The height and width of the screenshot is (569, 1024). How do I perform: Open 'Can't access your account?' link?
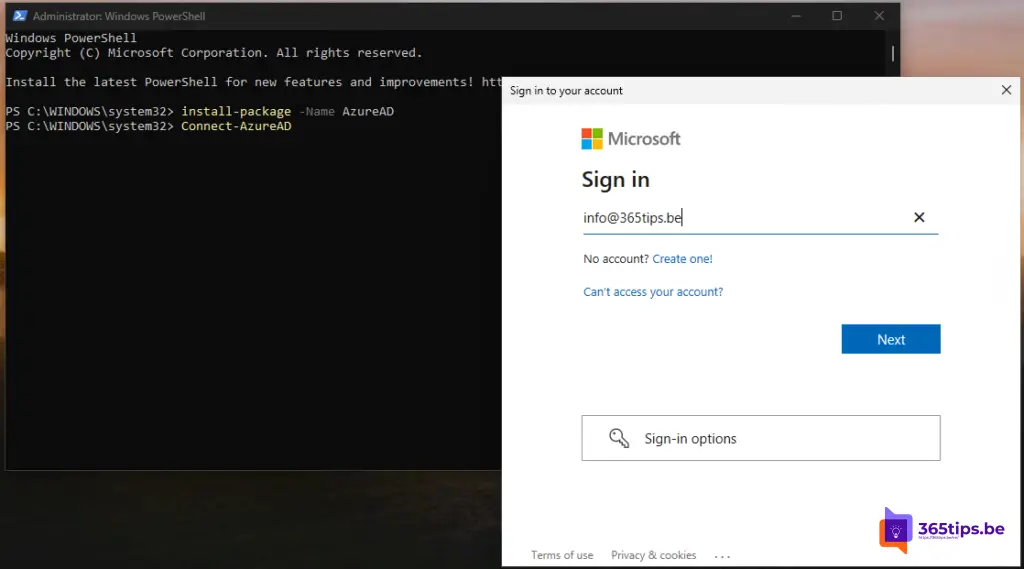point(653,291)
